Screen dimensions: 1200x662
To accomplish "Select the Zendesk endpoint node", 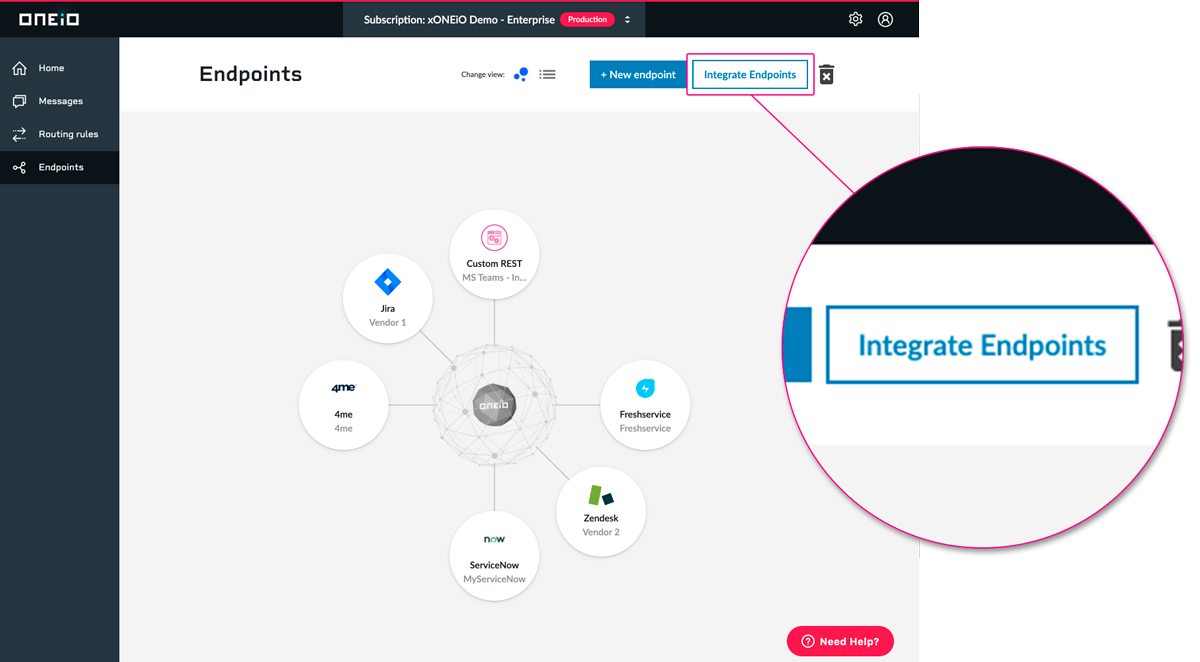I will (x=601, y=510).
